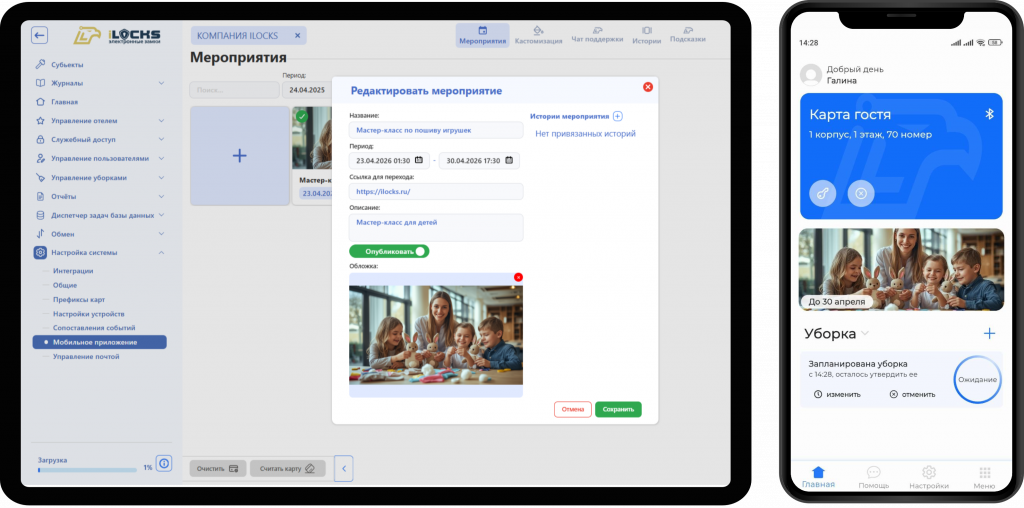Image resolution: width=1024 pixels, height=508 pixels.
Task: Select the Интеграции submenu item
Action: 73,270
